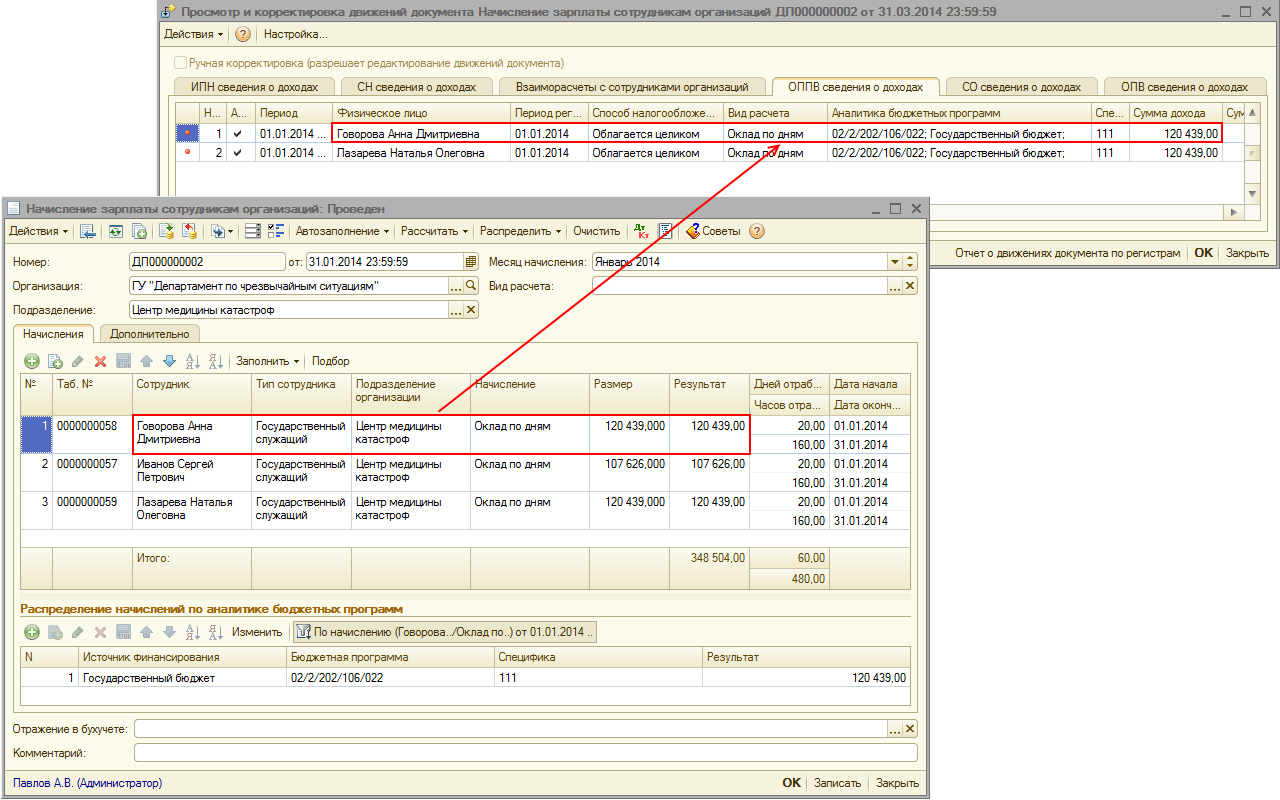Click sort ascending icon in Начисления toolbar
Image resolution: width=1280 pixels, height=800 pixels.
[193, 361]
